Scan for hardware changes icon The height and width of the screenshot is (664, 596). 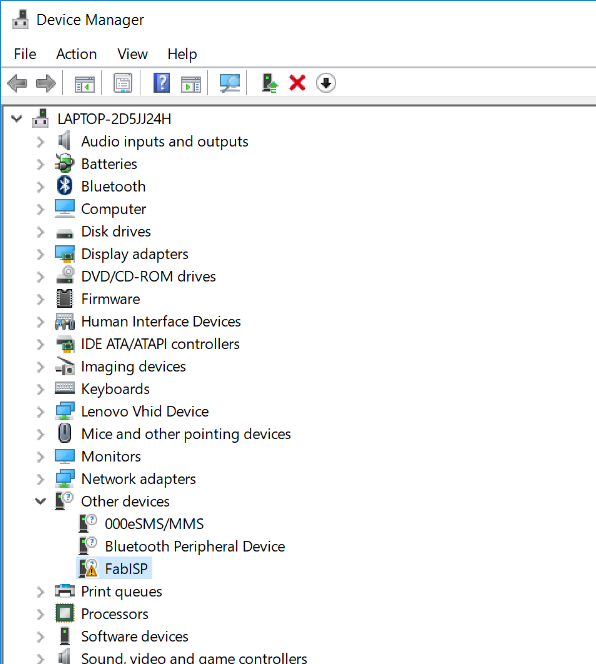[230, 83]
